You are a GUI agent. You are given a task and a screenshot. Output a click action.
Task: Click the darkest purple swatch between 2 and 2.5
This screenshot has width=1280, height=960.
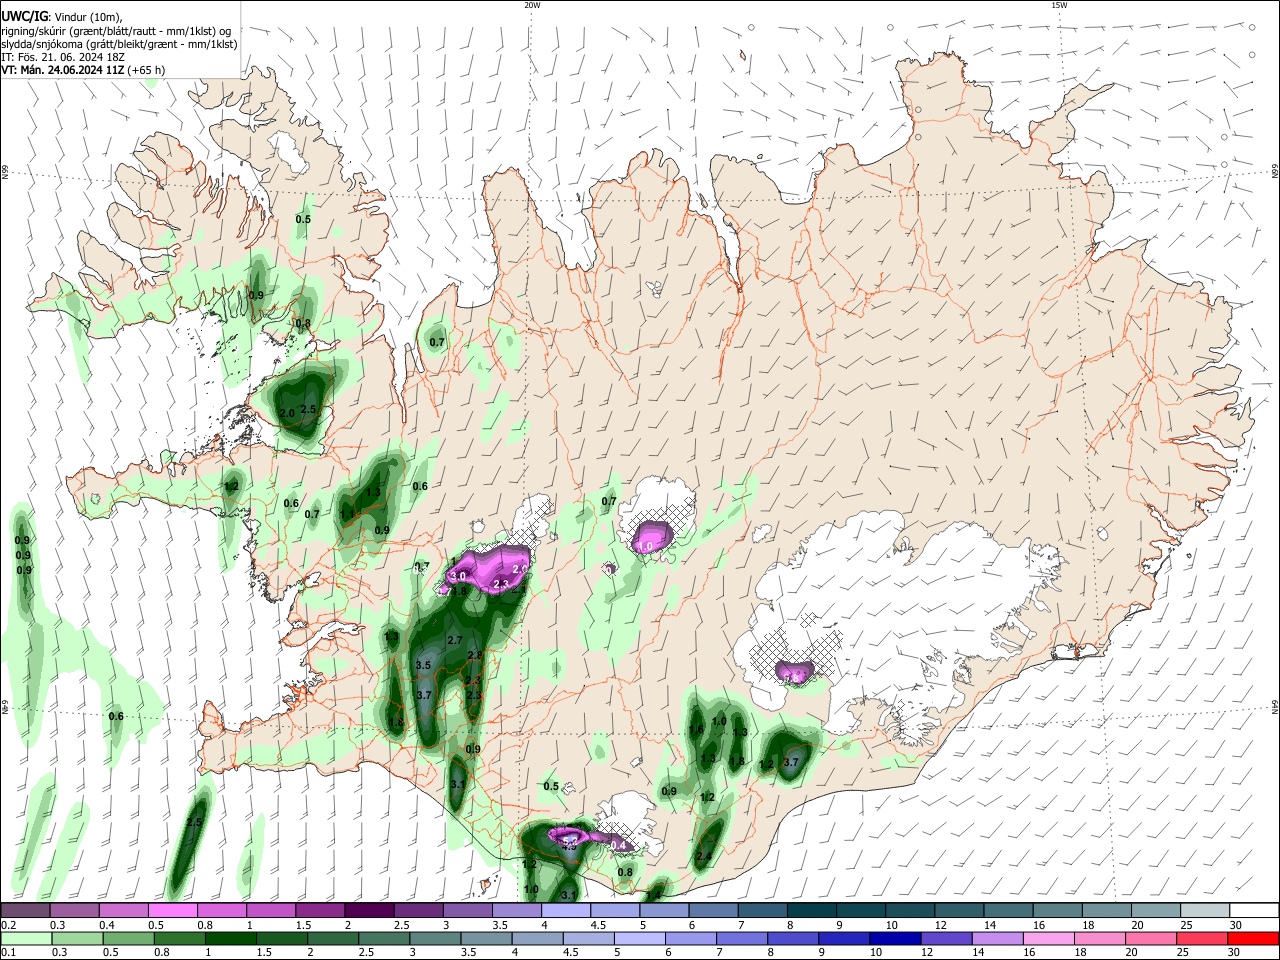click(370, 911)
